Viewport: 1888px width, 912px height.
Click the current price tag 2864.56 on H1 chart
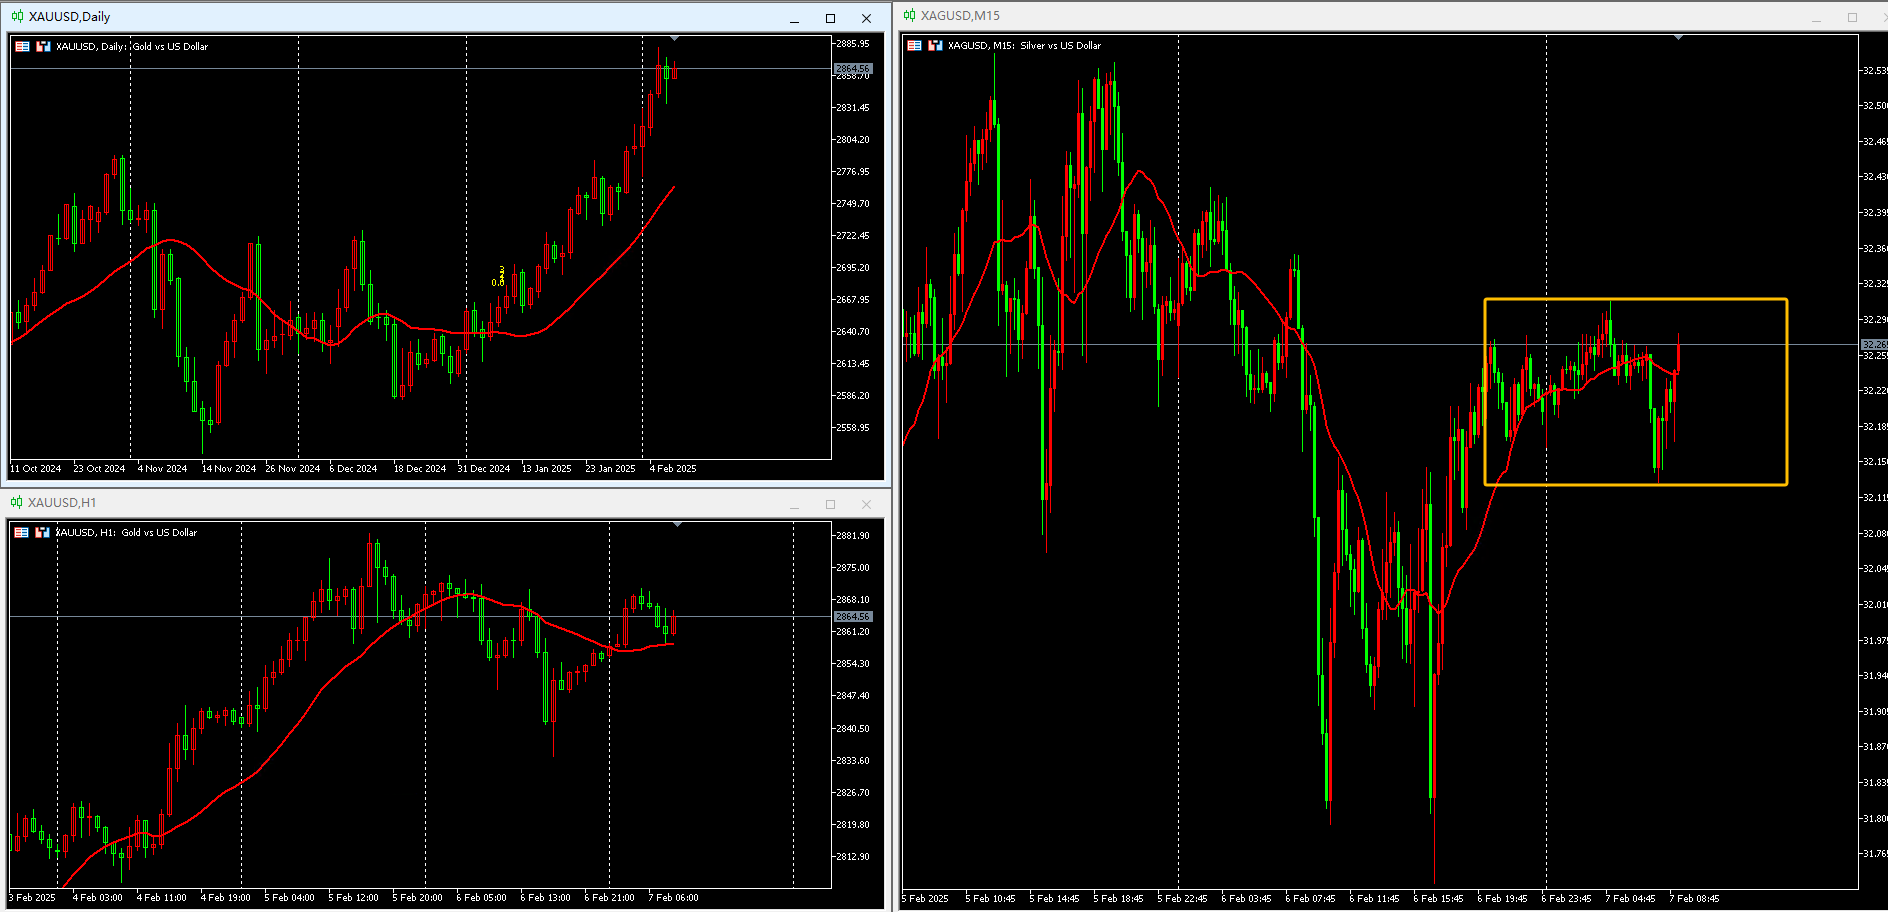[x=853, y=616]
